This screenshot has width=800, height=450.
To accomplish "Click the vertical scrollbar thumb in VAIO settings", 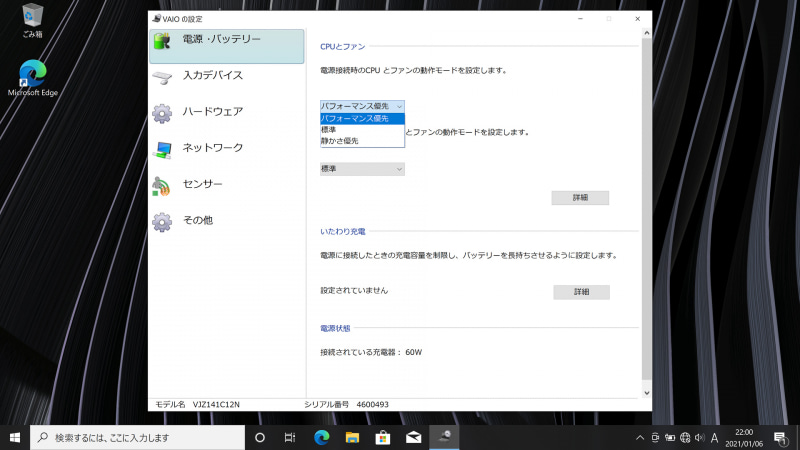I will pos(646,209).
